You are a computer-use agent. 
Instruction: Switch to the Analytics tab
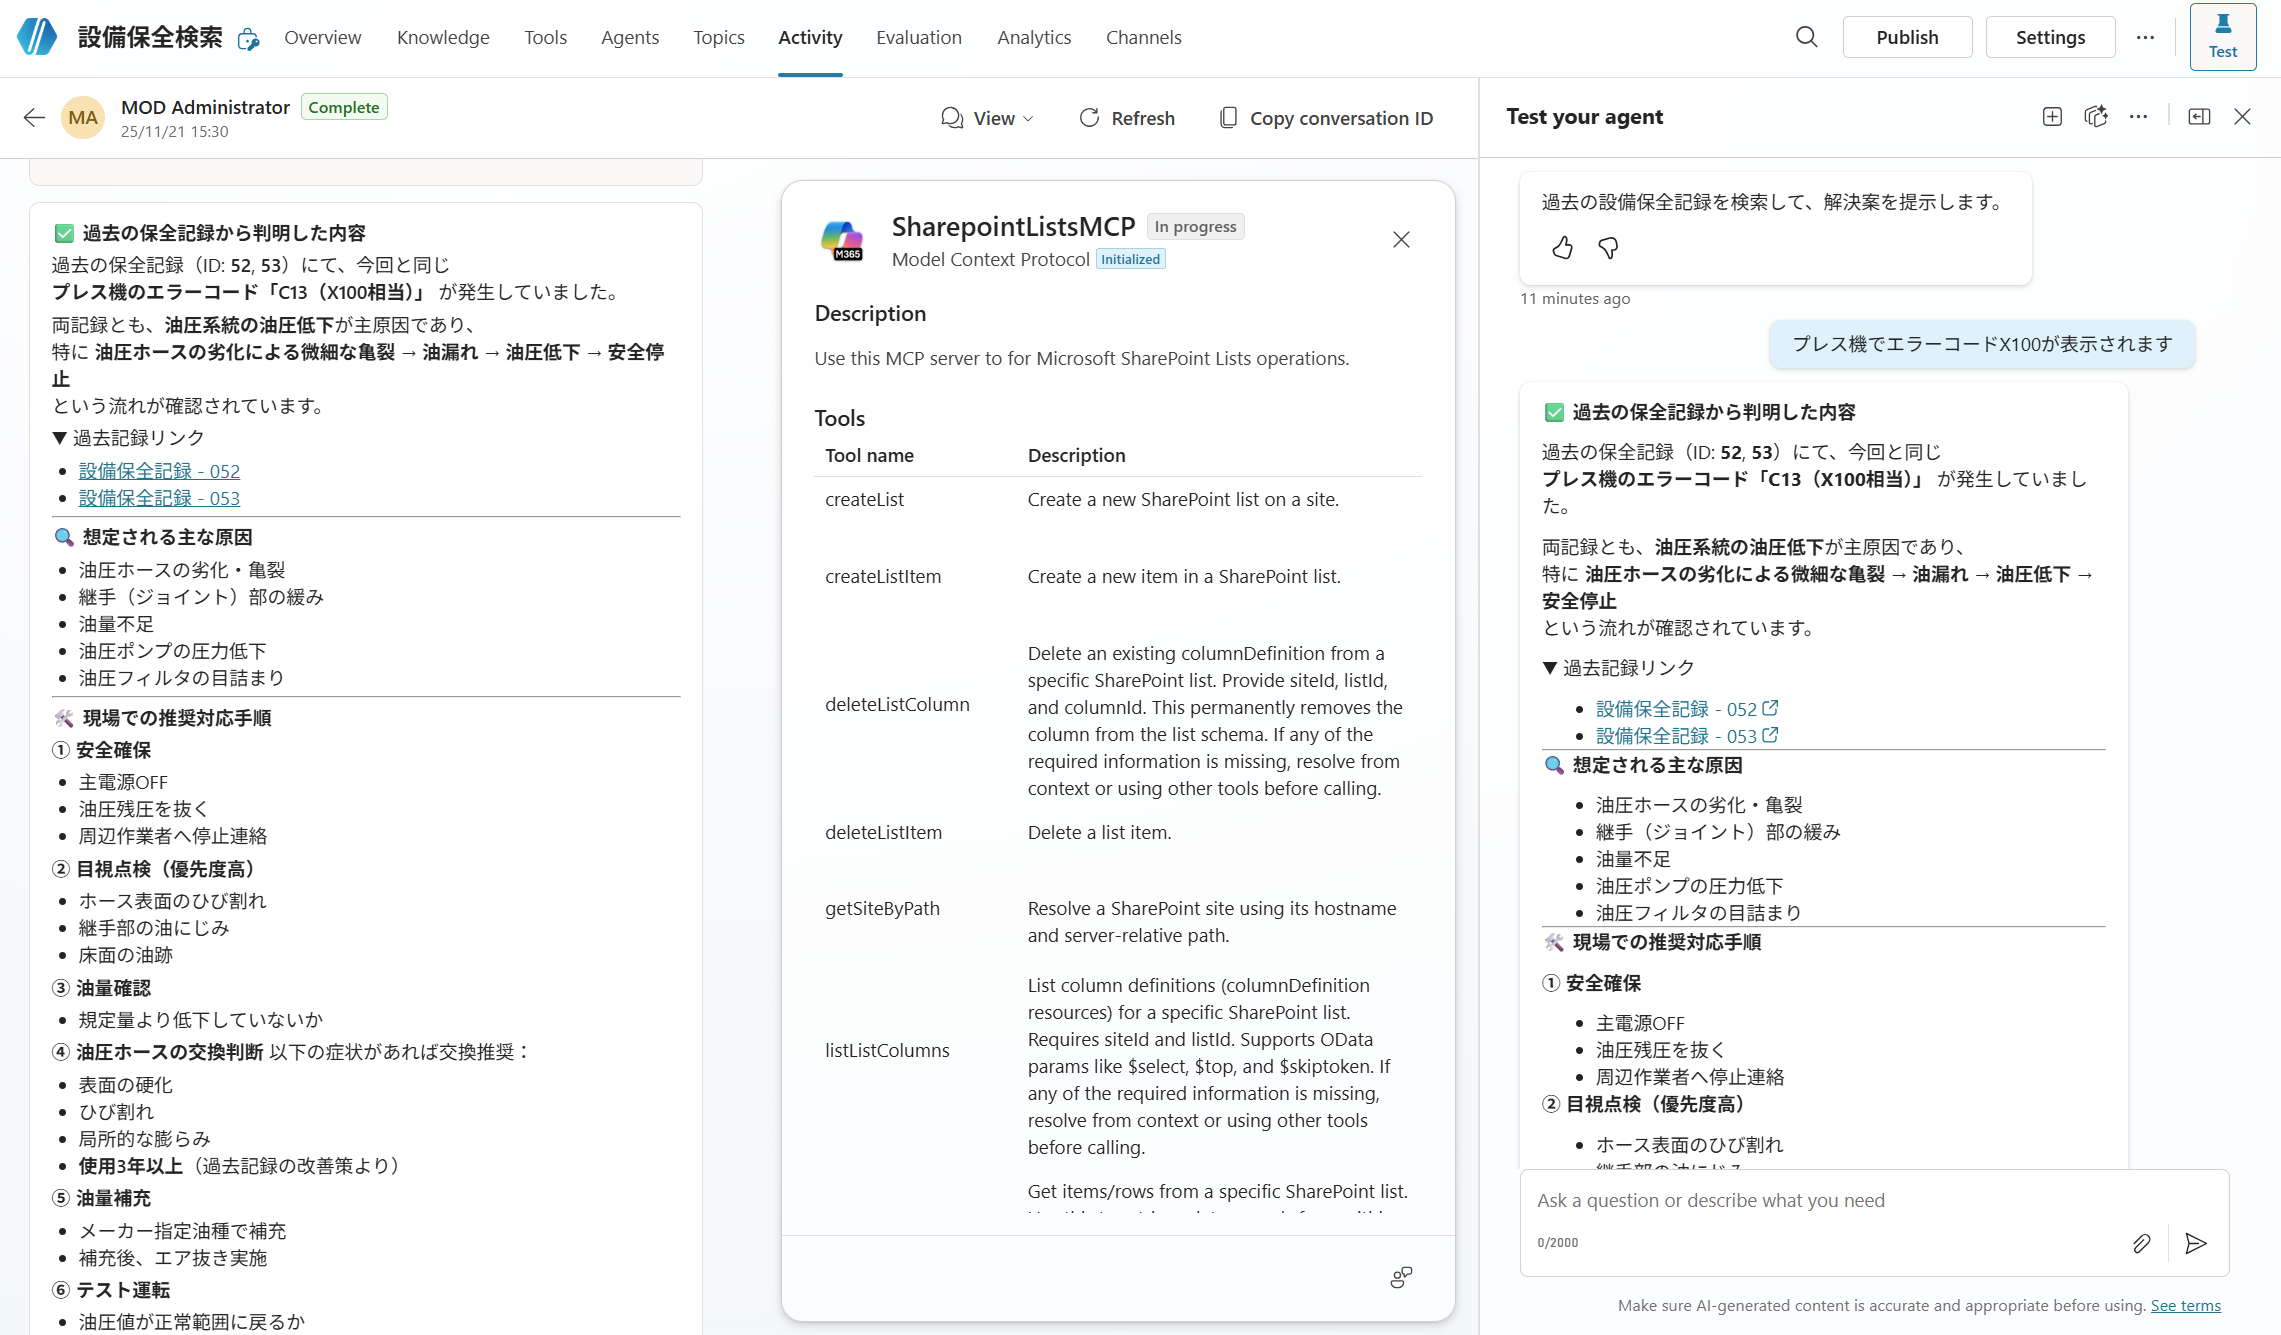1033,37
